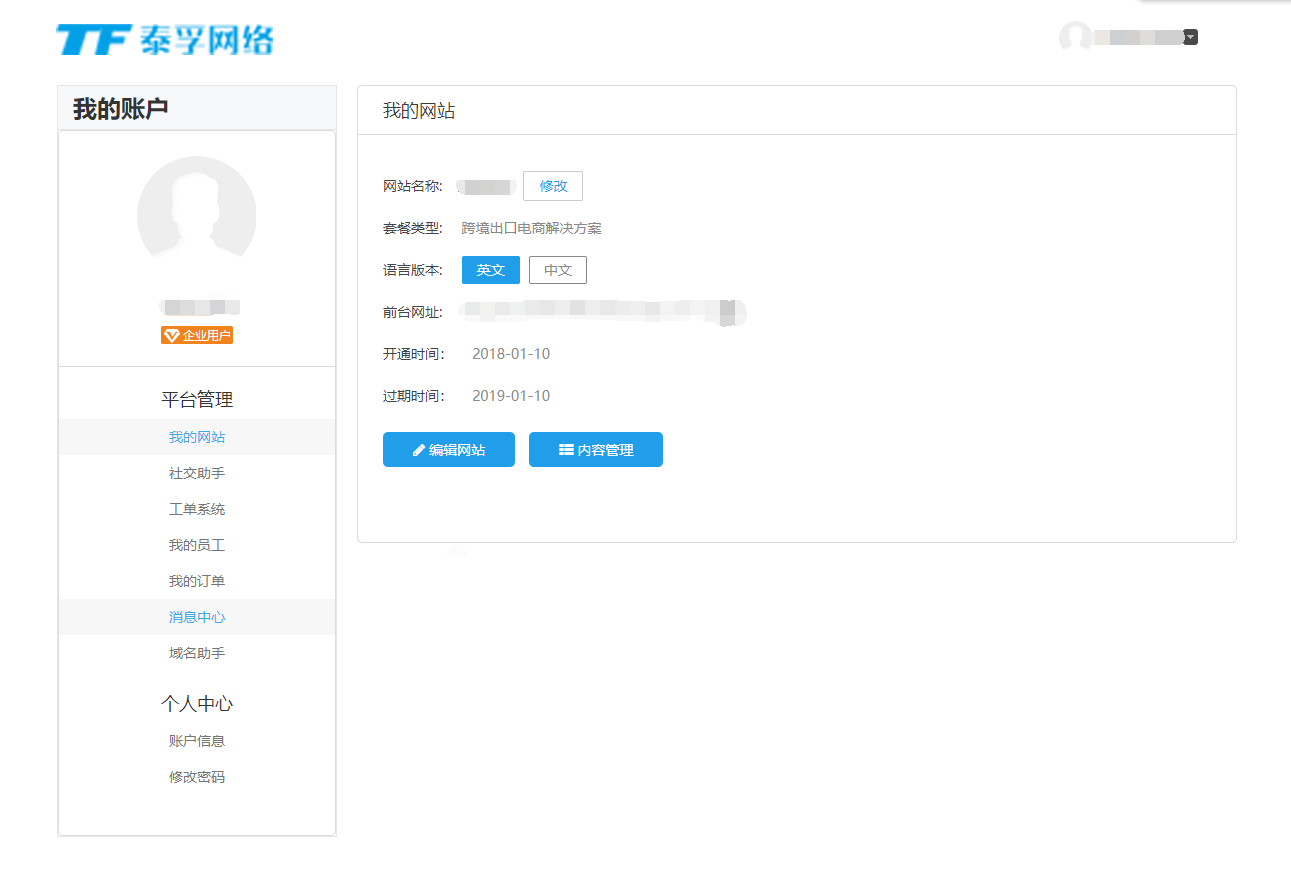
Task: Click the TF 泰孚网络 logo
Action: point(165,40)
